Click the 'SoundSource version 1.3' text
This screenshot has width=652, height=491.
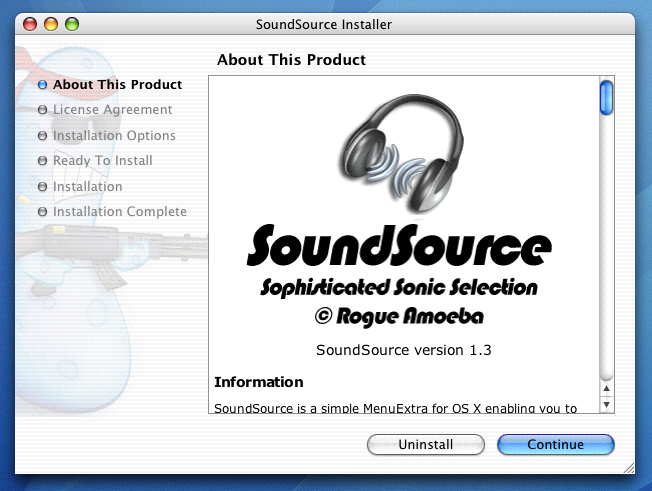click(403, 350)
